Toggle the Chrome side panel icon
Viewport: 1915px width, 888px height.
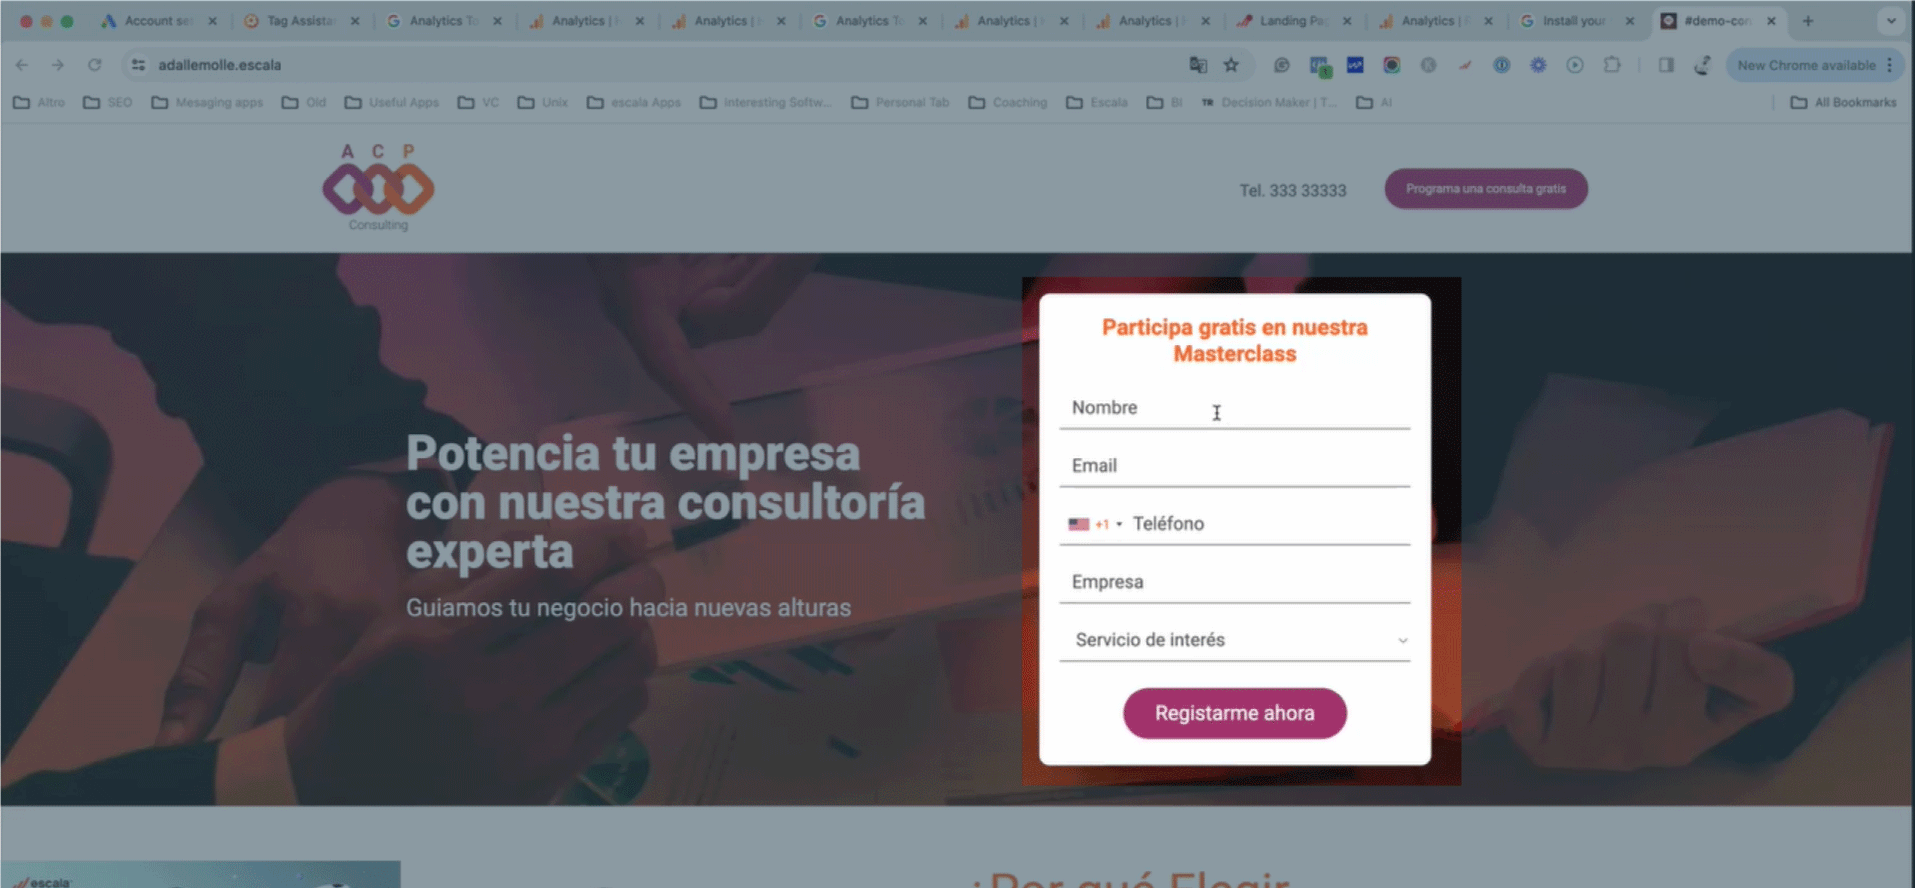pos(1666,65)
